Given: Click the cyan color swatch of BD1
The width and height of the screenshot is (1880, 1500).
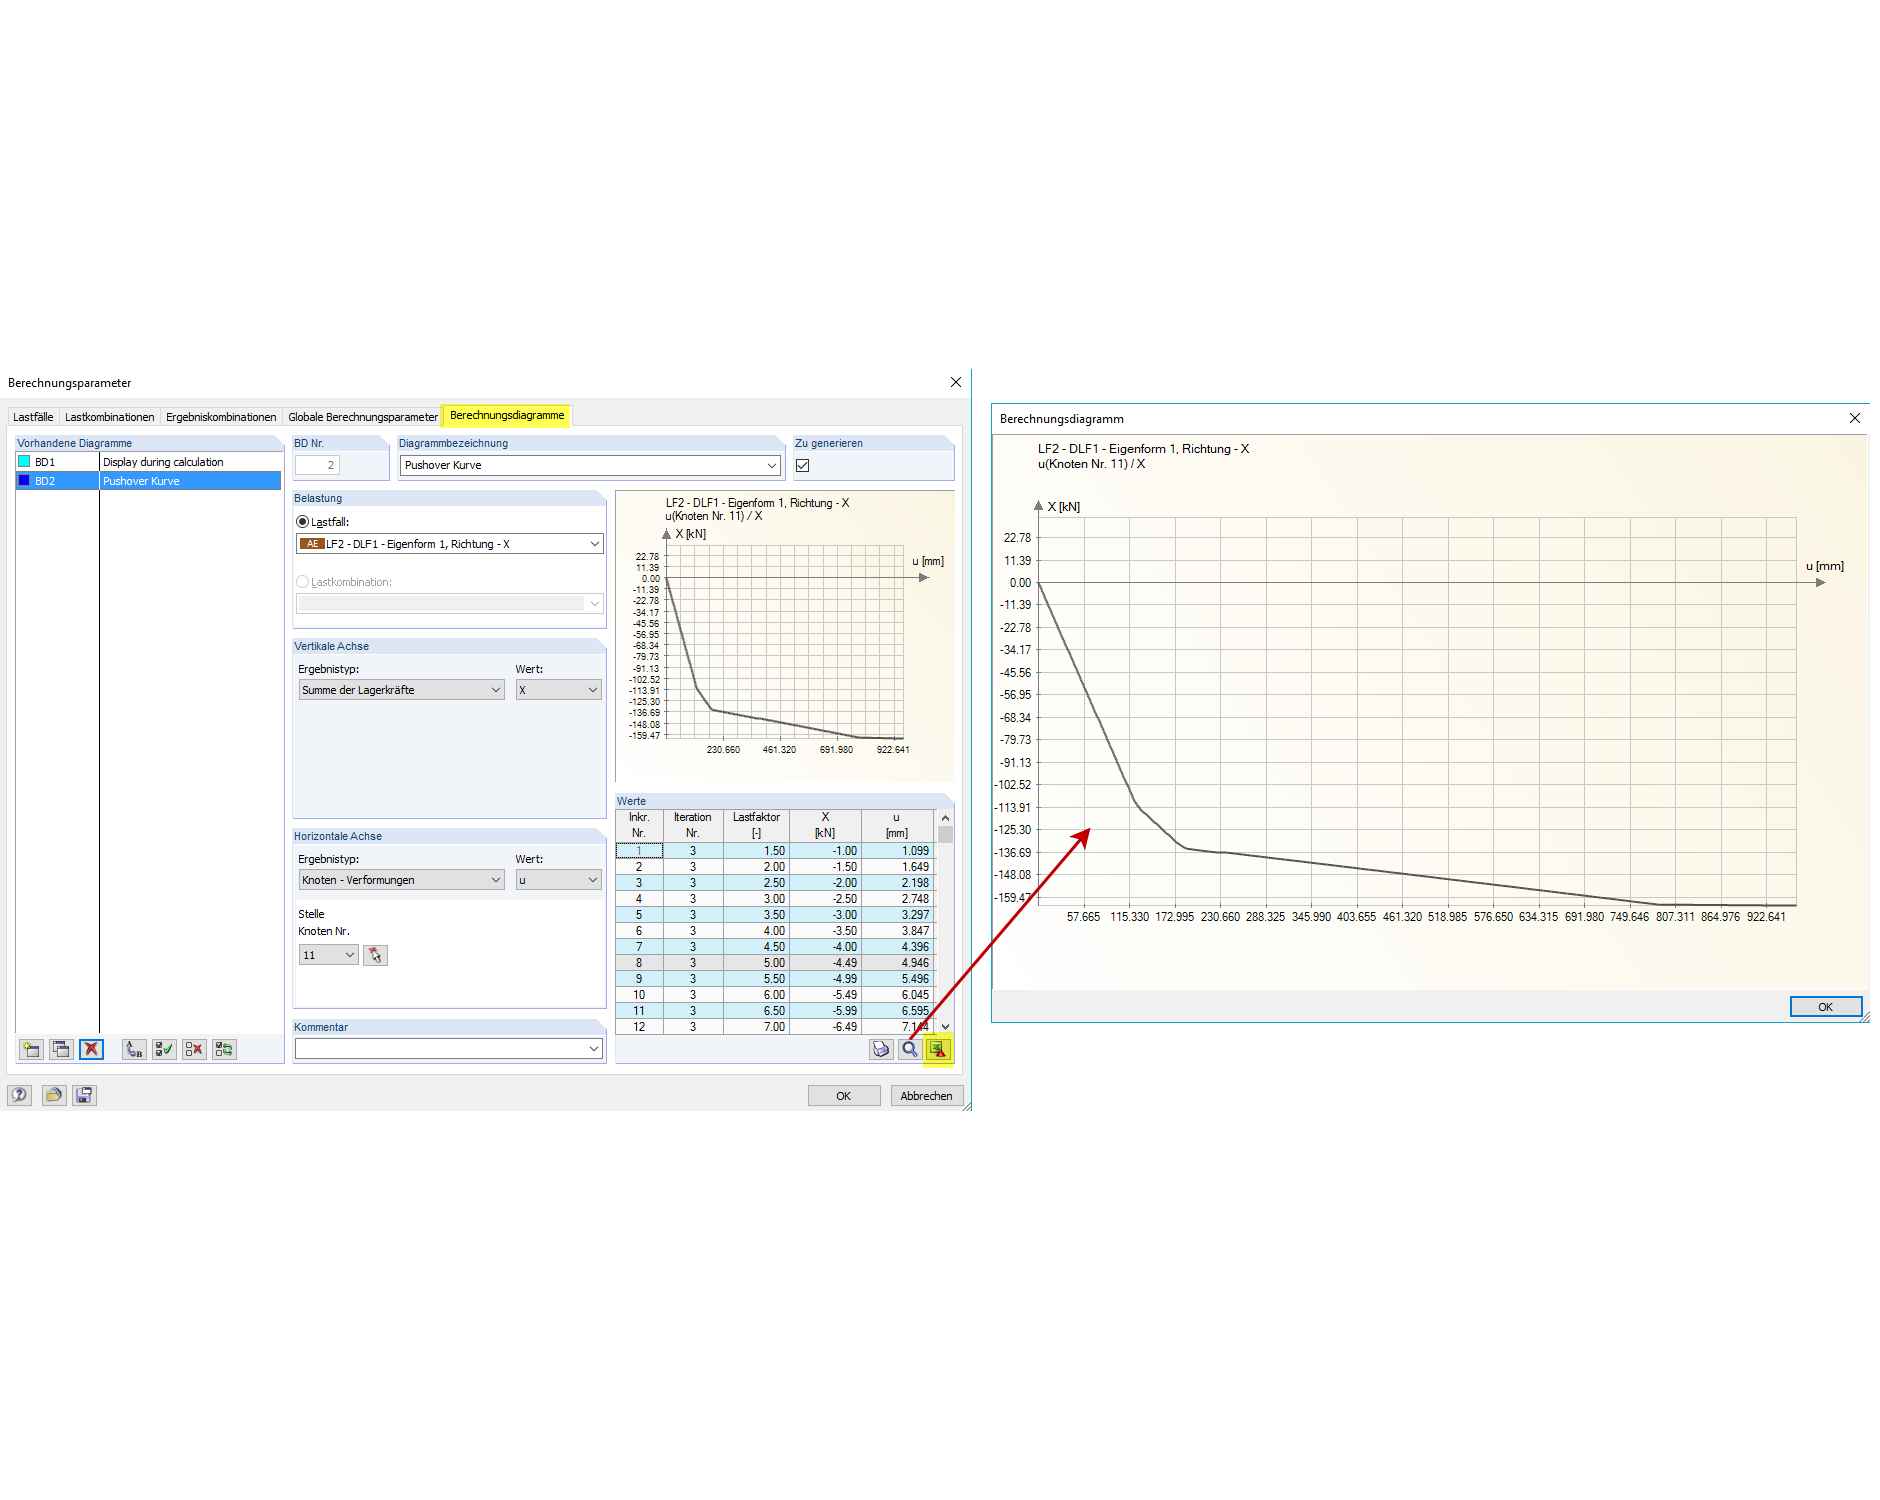Looking at the screenshot, I should pos(25,462).
